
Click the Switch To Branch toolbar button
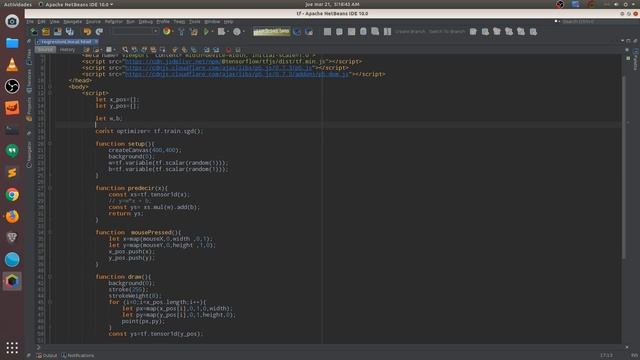pos(447,31)
